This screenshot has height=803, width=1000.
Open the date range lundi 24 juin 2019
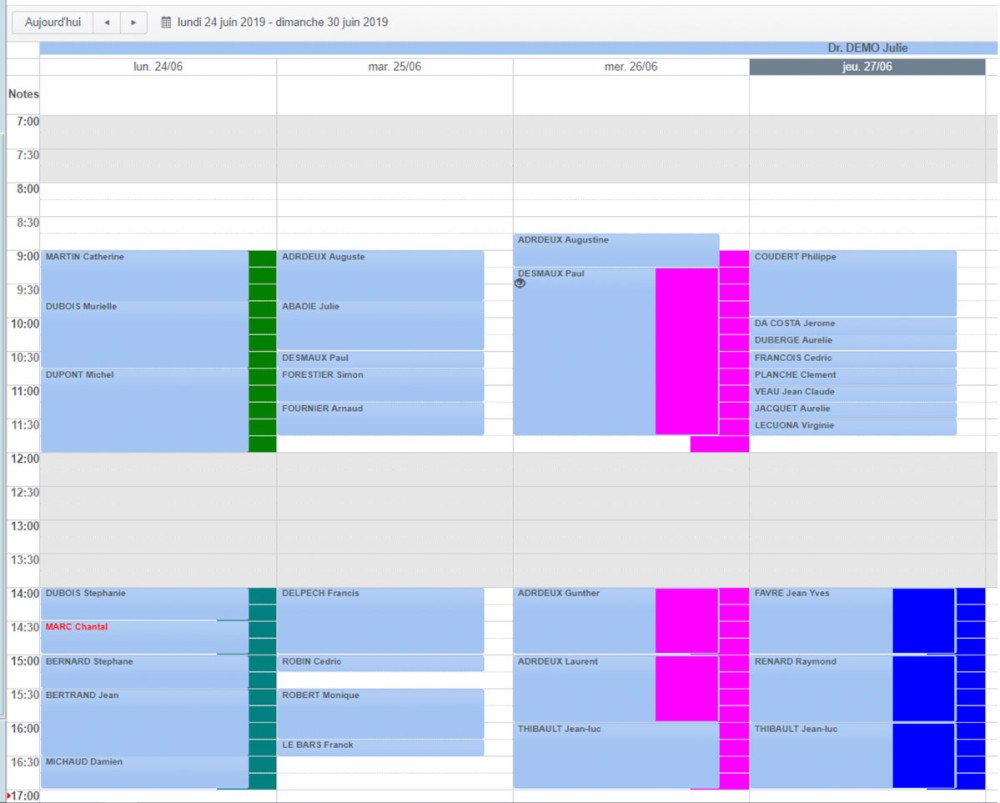282,22
